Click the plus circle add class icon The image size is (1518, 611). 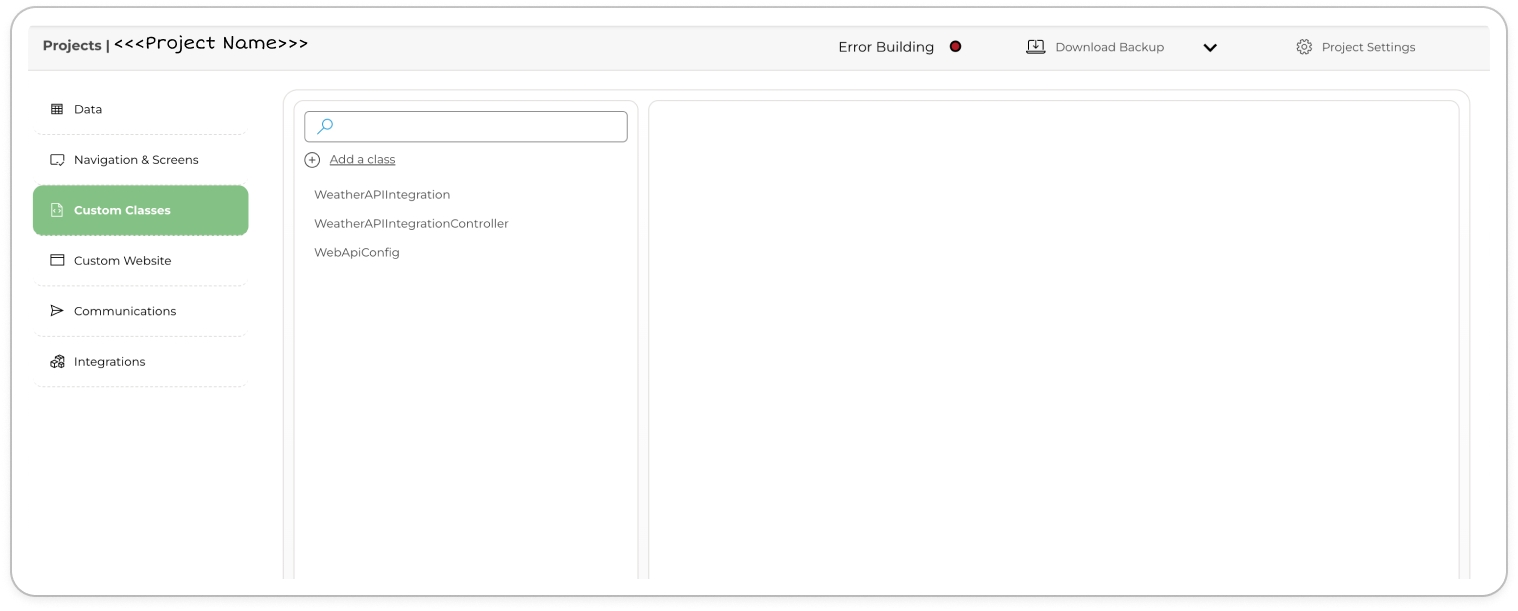pyautogui.click(x=312, y=160)
